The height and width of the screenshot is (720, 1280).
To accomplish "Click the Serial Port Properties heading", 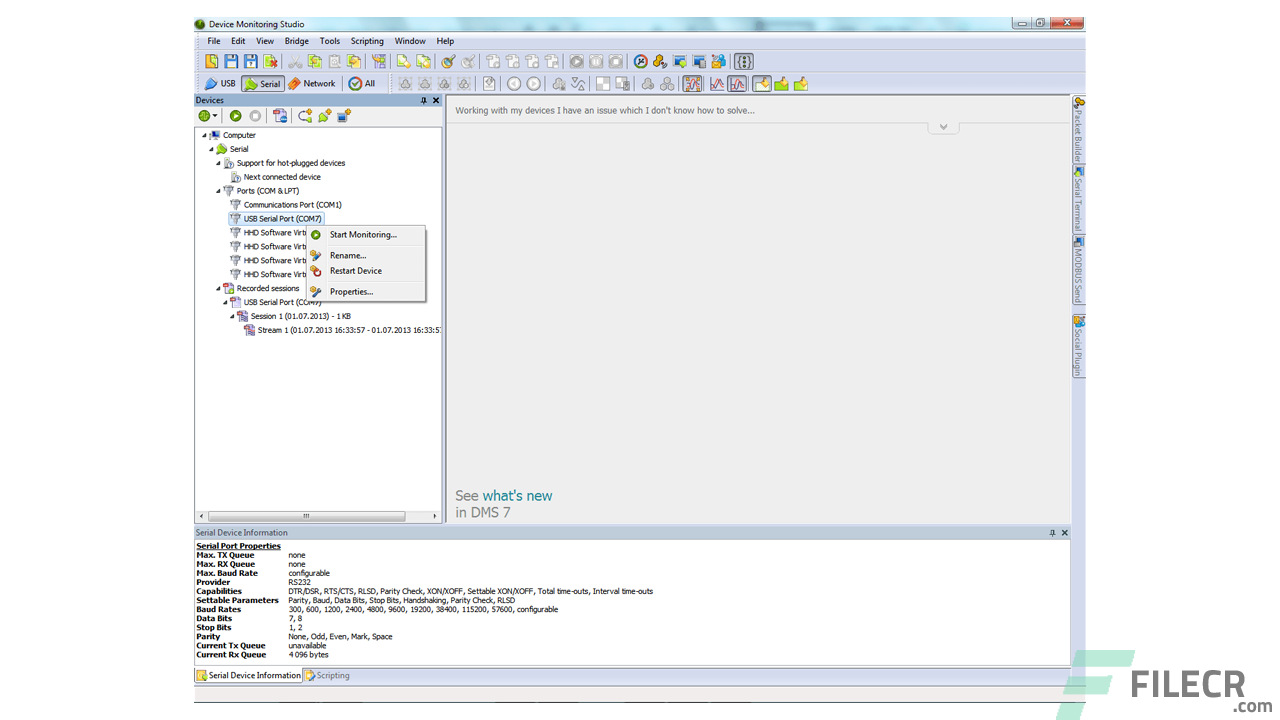I will click(238, 546).
